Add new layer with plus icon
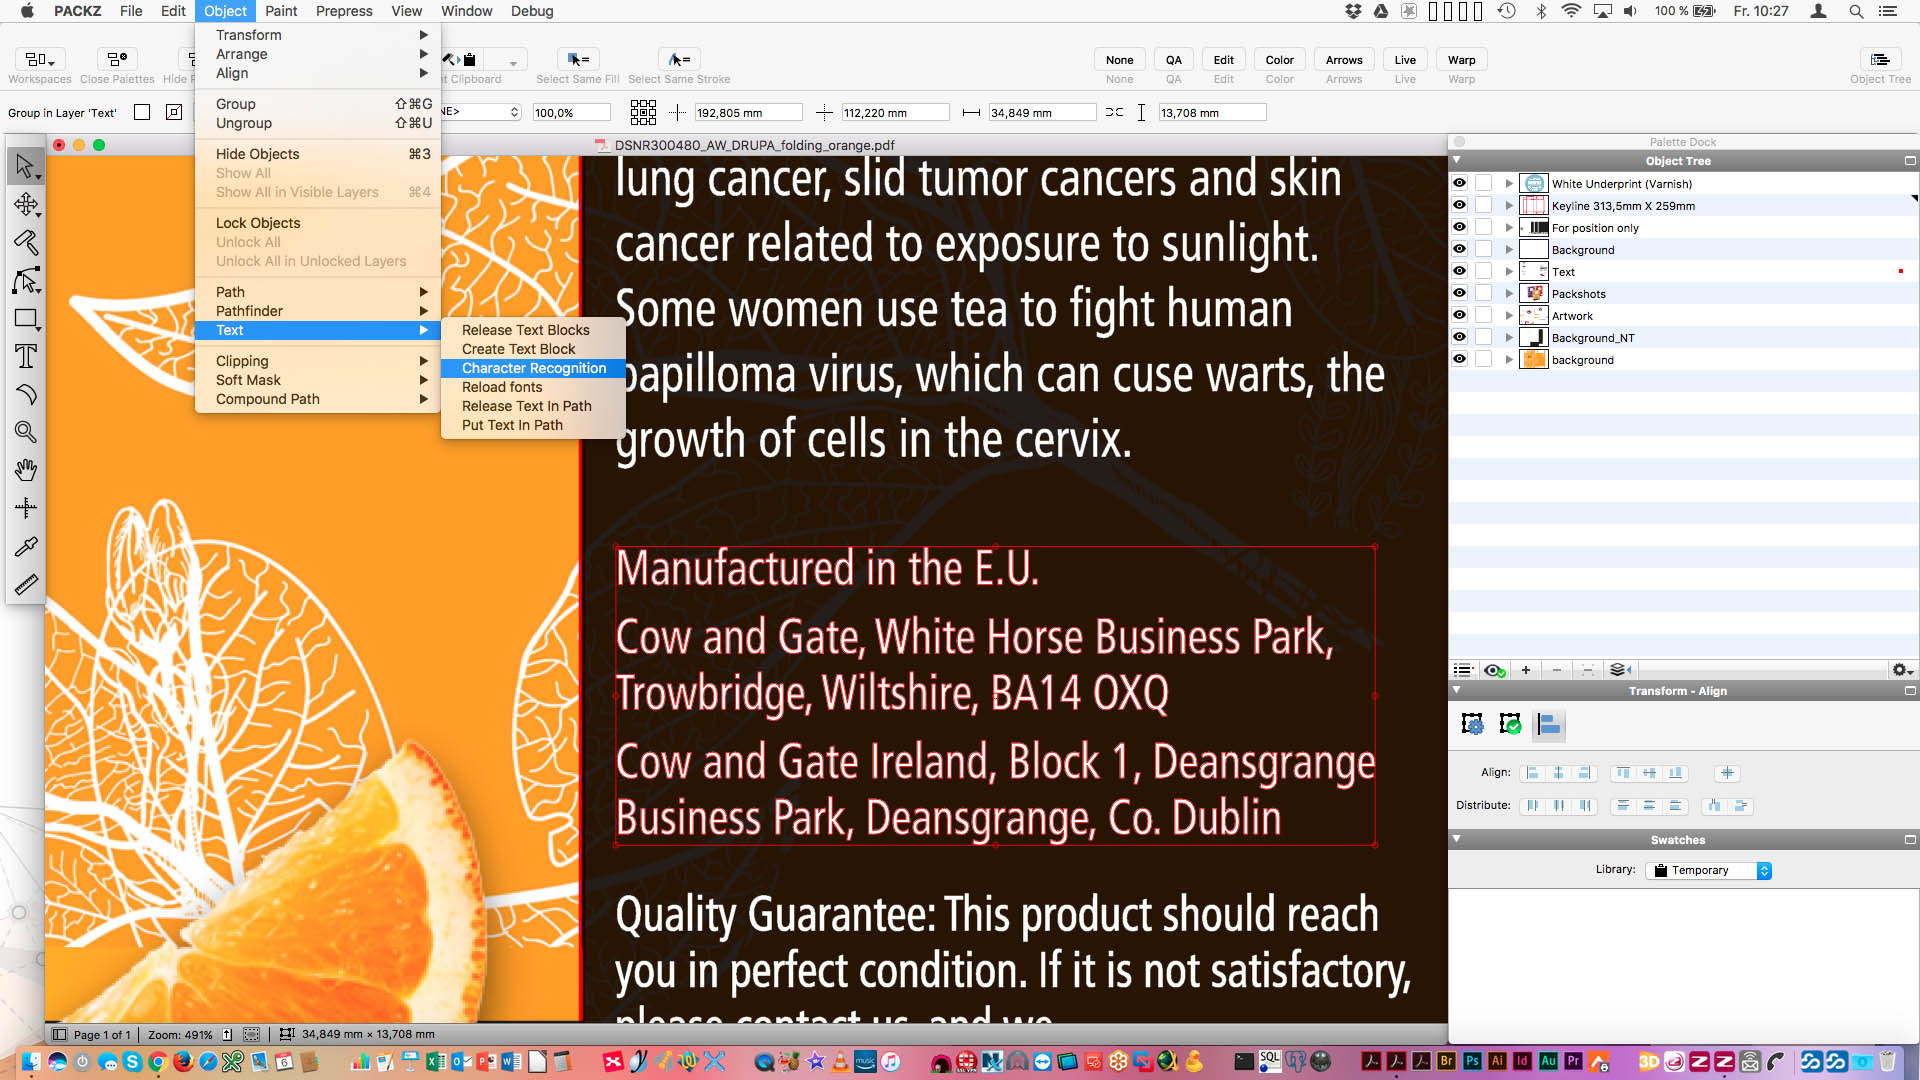Viewport: 1920px width, 1080px height. click(1526, 670)
